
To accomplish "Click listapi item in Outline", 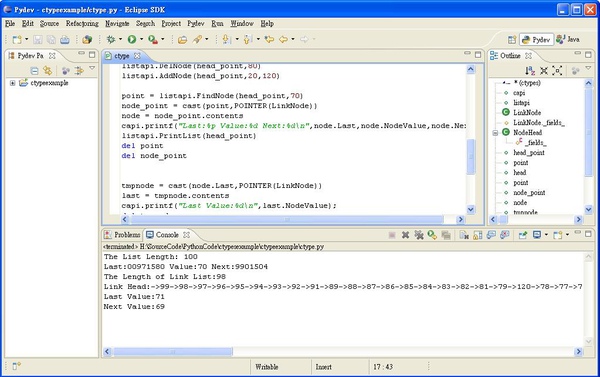I will [521, 103].
